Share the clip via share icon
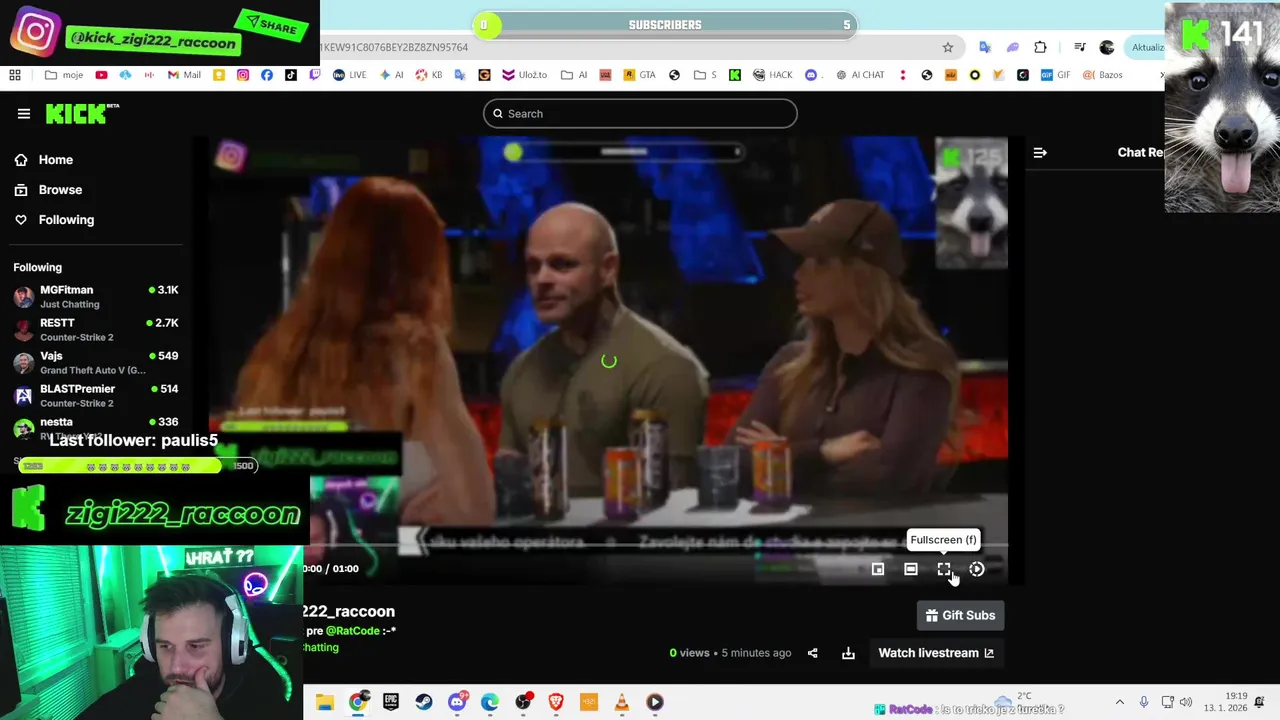 (x=812, y=653)
